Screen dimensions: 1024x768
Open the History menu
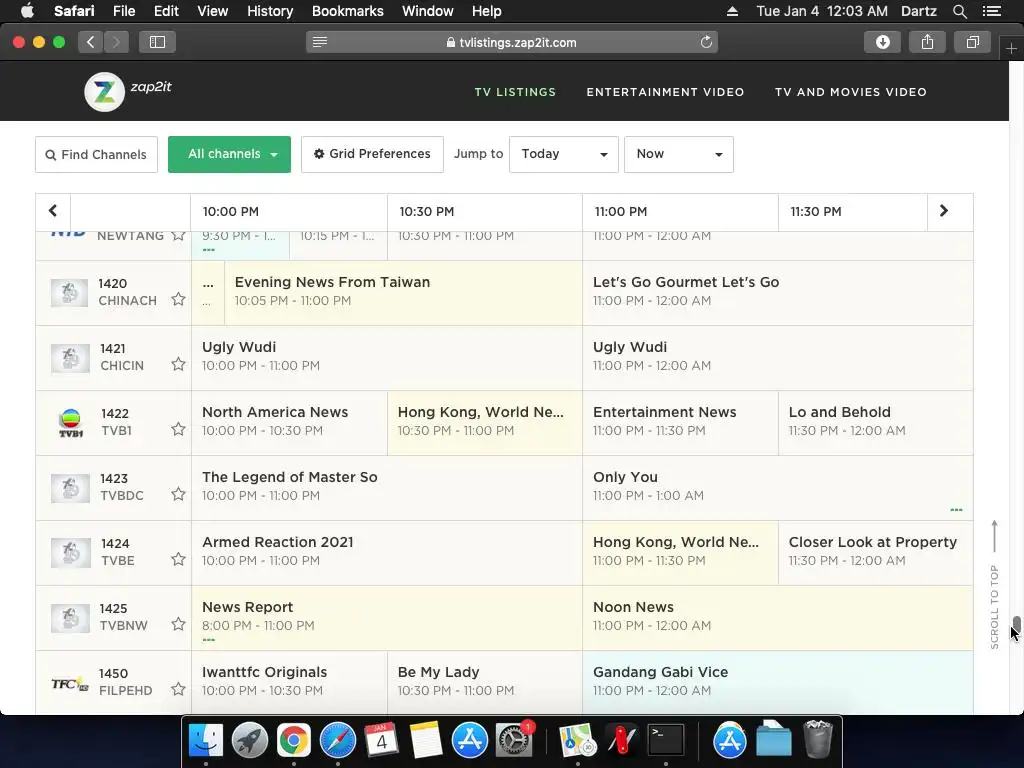[x=270, y=11]
